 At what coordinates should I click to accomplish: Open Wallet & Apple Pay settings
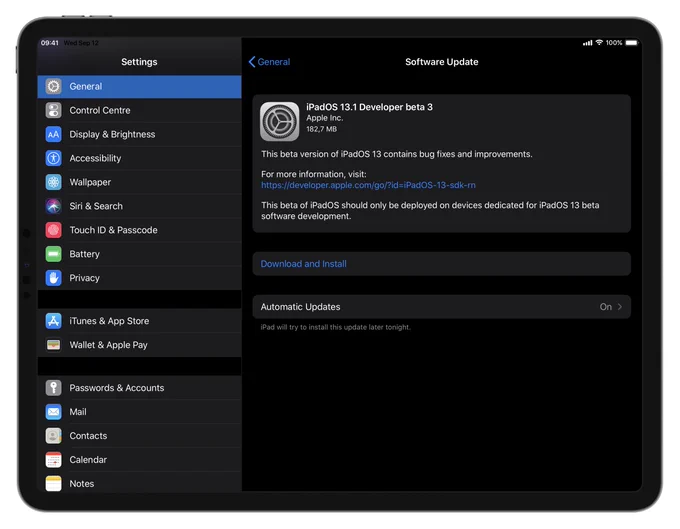click(x=140, y=345)
